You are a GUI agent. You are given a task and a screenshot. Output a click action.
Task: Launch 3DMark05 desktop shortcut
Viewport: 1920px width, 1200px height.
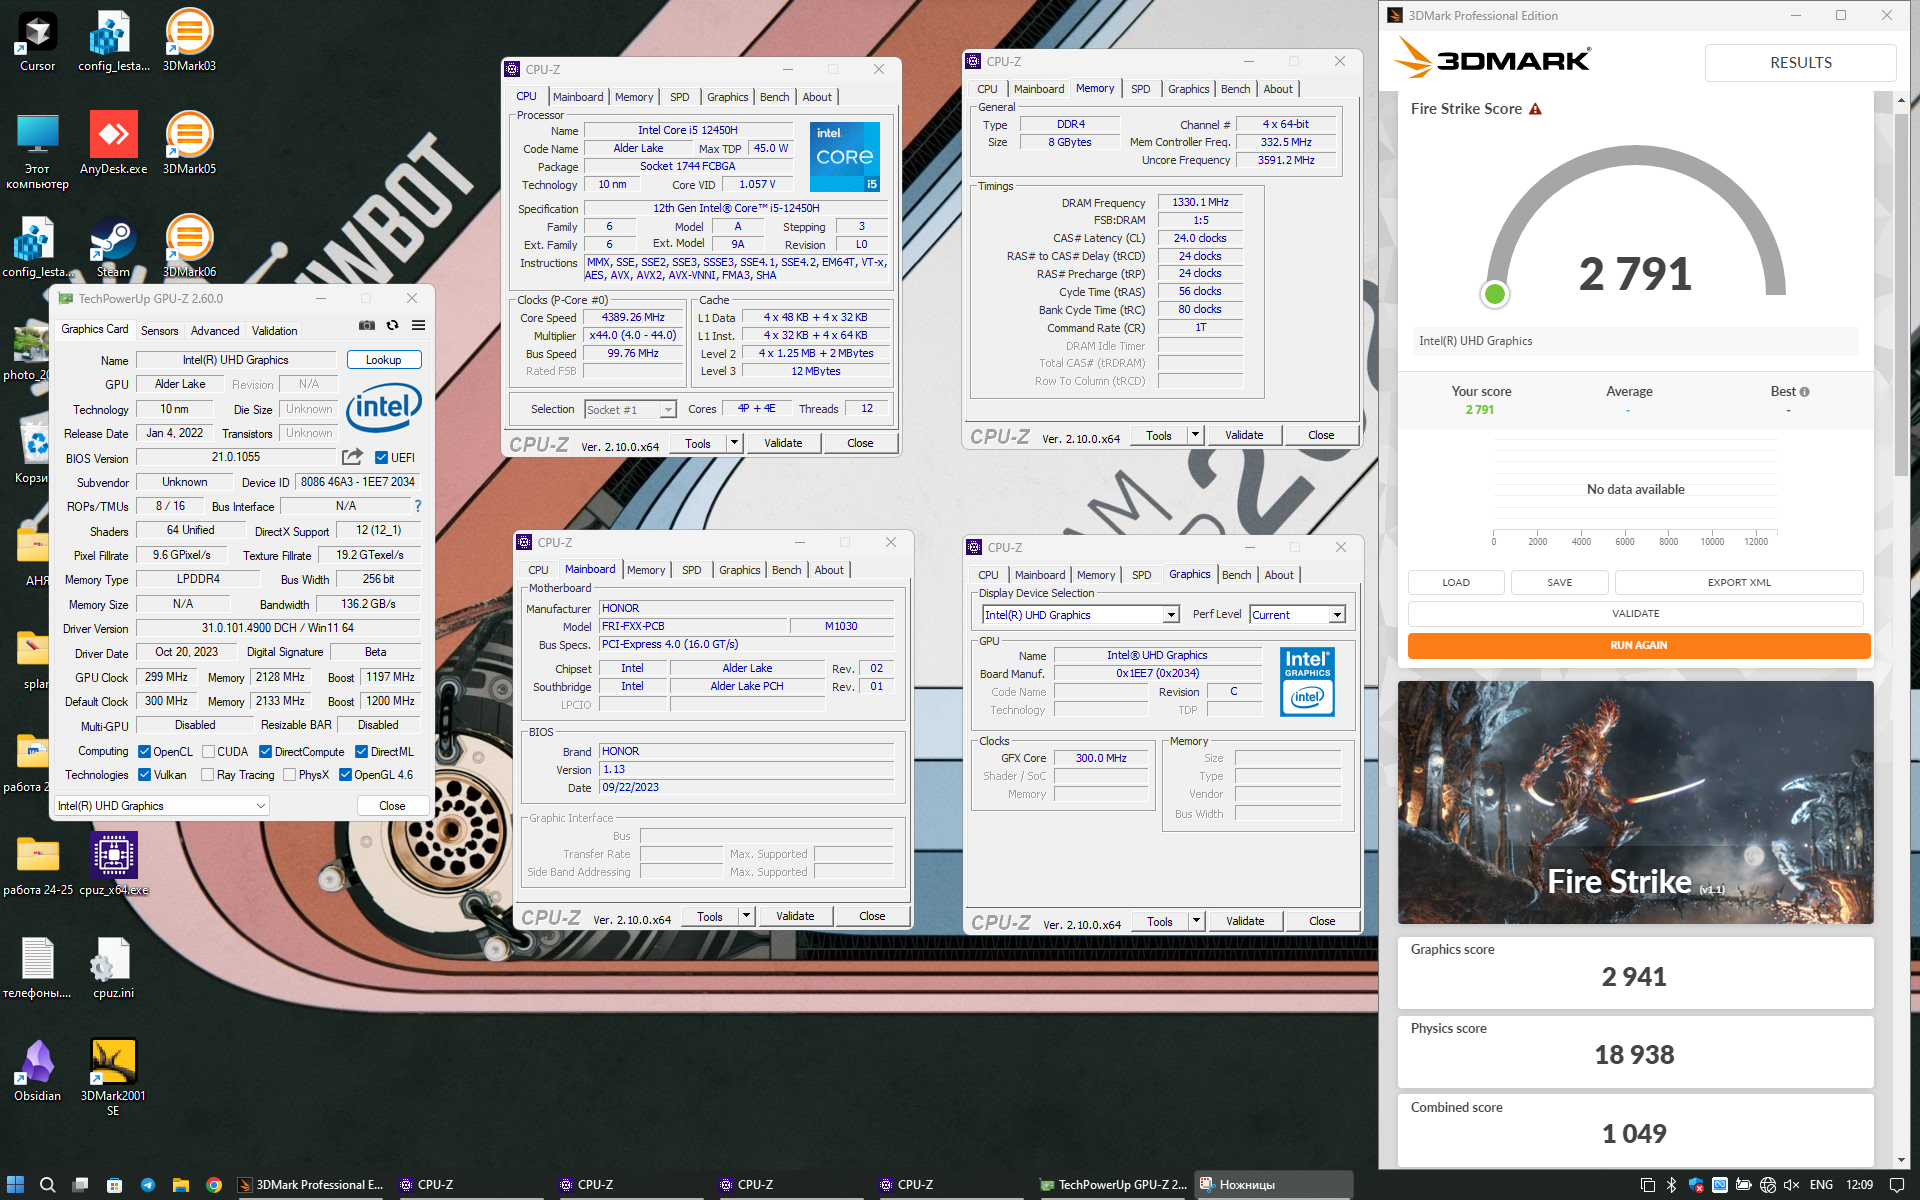coord(189,144)
